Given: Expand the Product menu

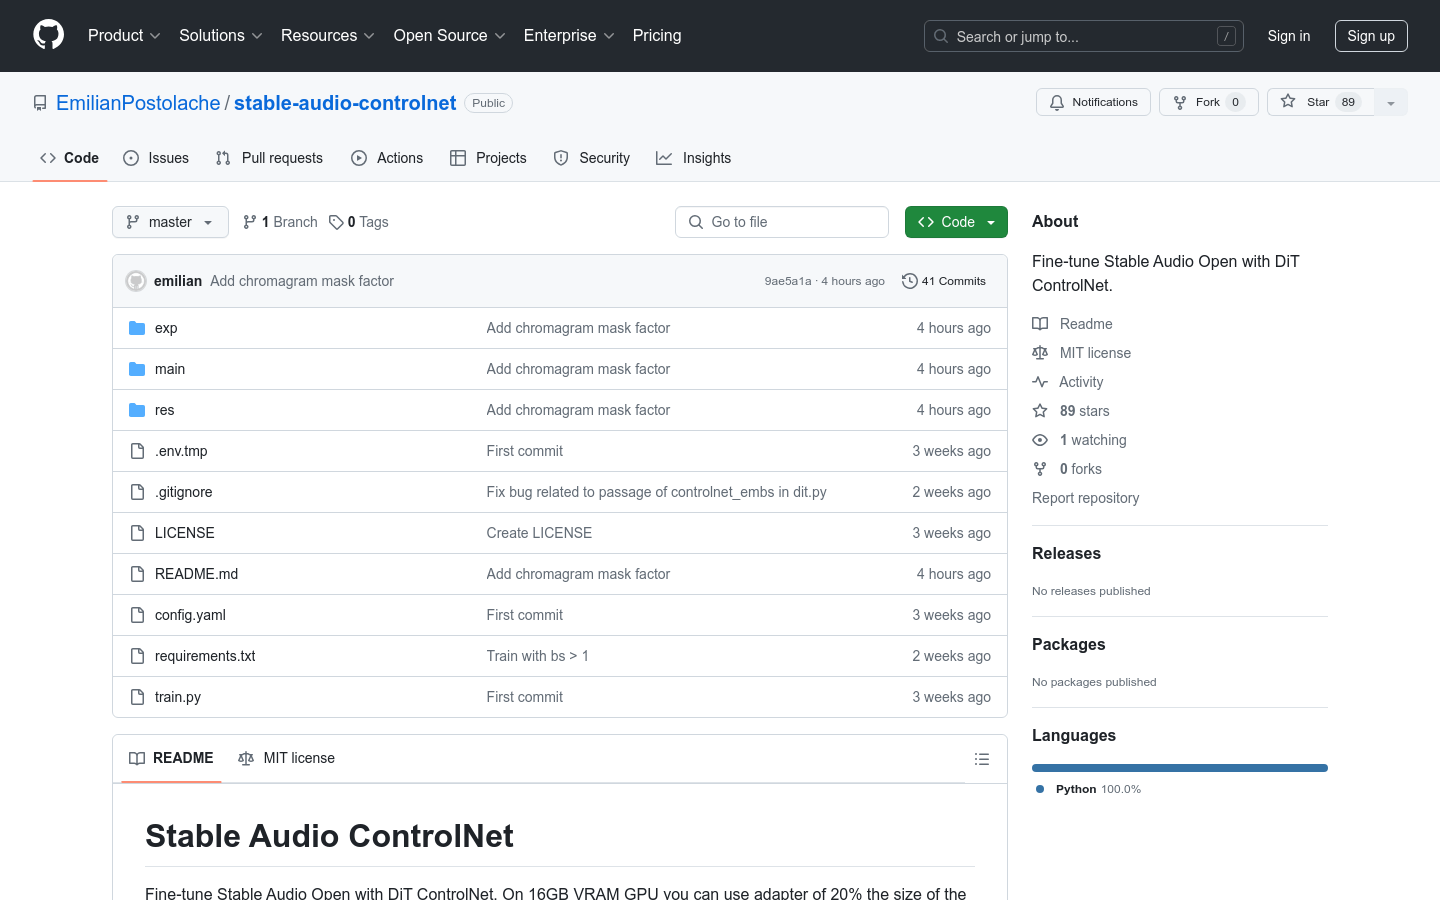Looking at the screenshot, I should point(124,36).
